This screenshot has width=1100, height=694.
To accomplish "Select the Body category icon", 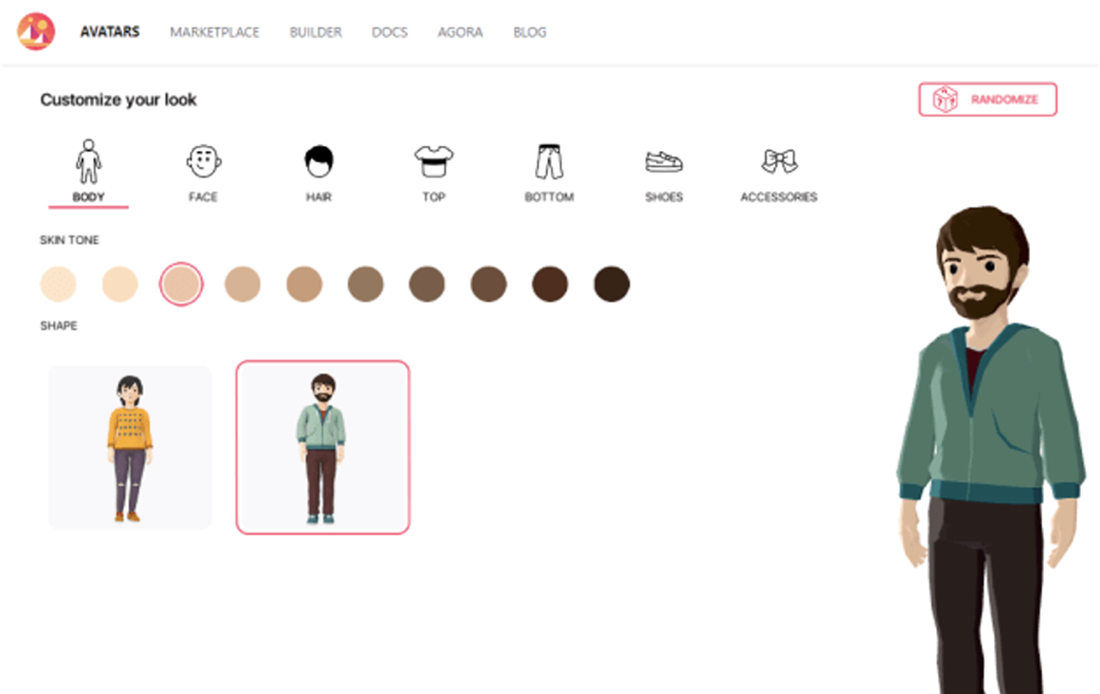I will pyautogui.click(x=89, y=161).
